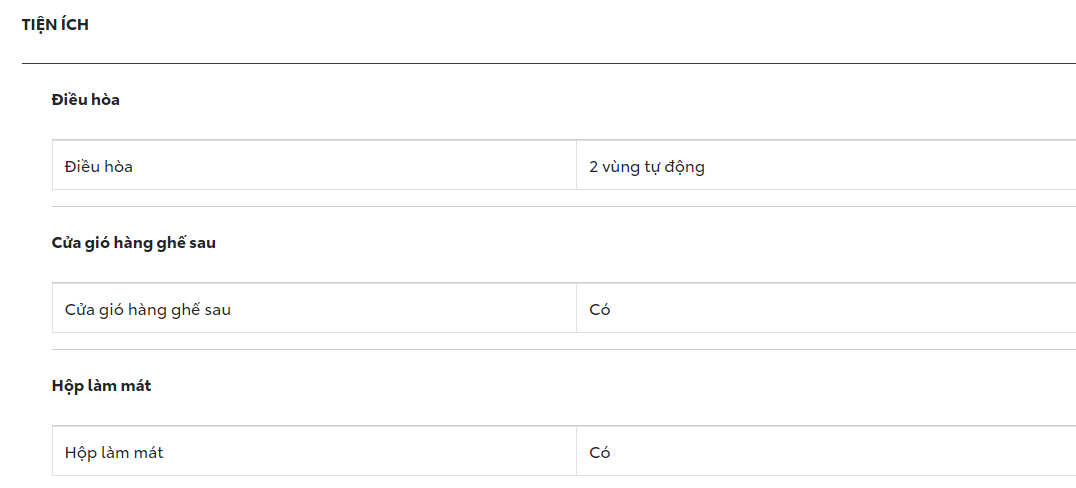
Task: Click left border of the Điều hòa table row
Action: click(52, 165)
